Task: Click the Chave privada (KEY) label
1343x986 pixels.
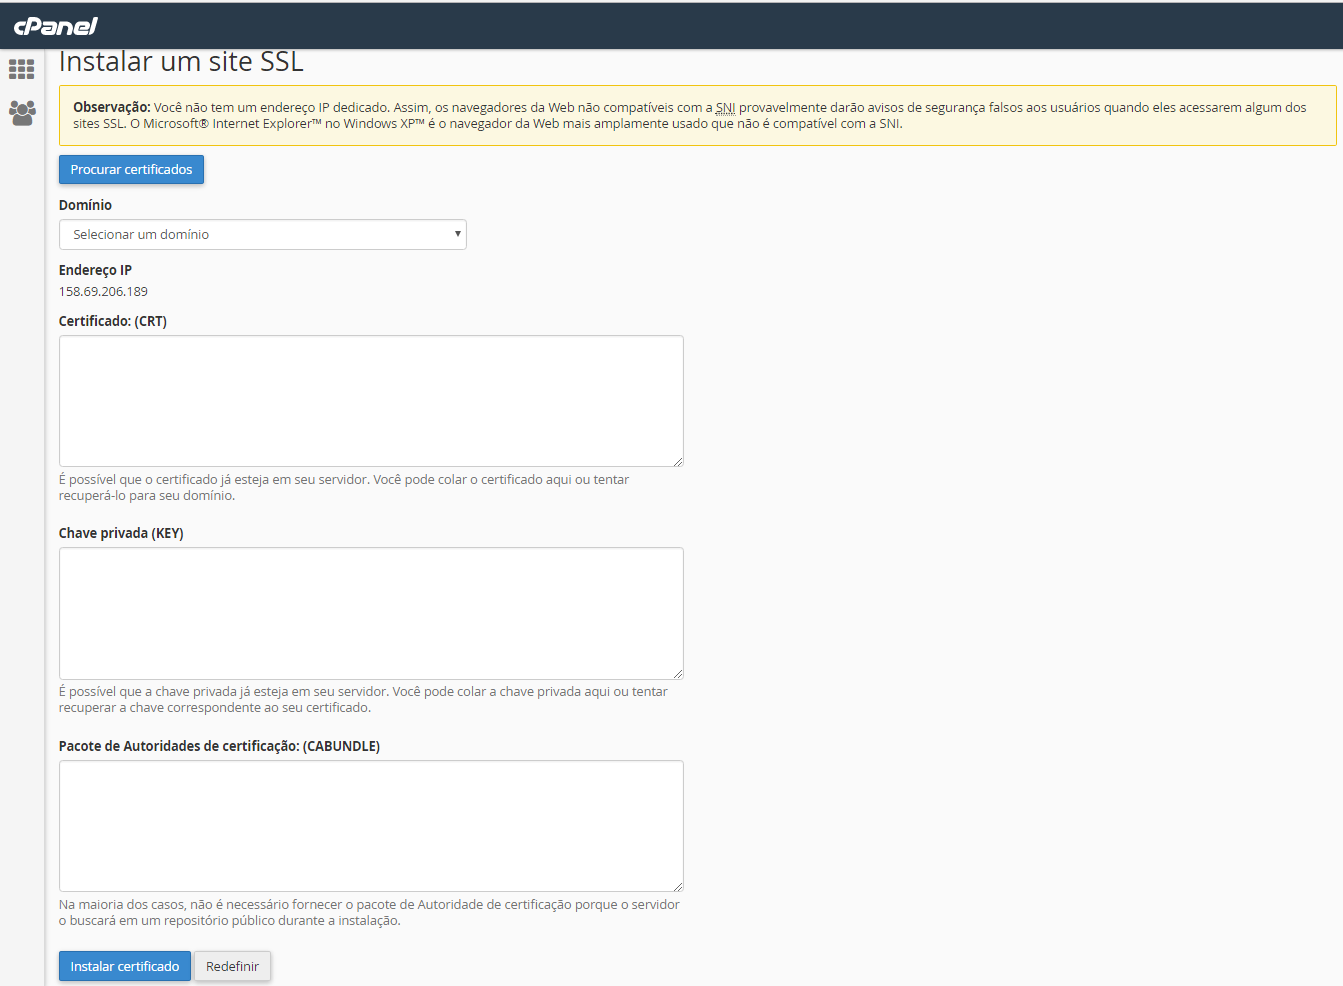Action: pyautogui.click(x=121, y=533)
